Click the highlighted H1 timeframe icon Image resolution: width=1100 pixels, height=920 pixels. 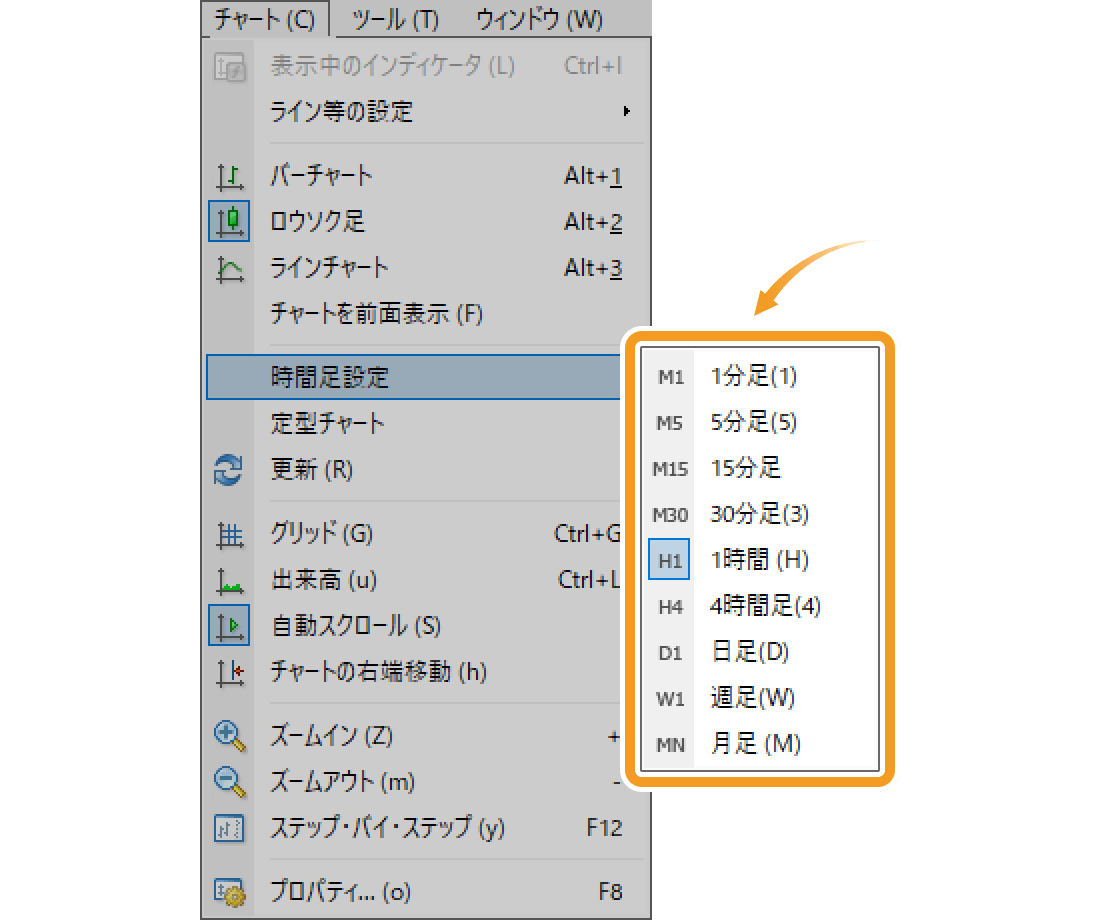click(669, 560)
